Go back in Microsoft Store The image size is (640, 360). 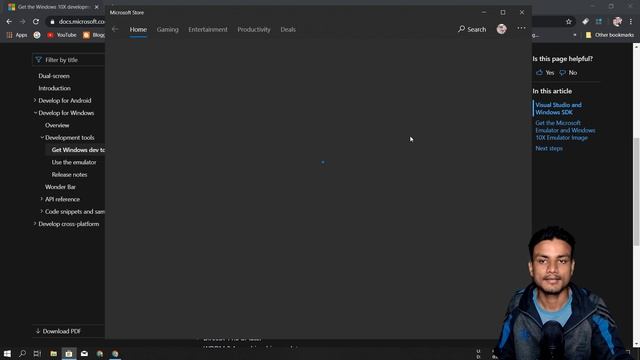coord(115,29)
